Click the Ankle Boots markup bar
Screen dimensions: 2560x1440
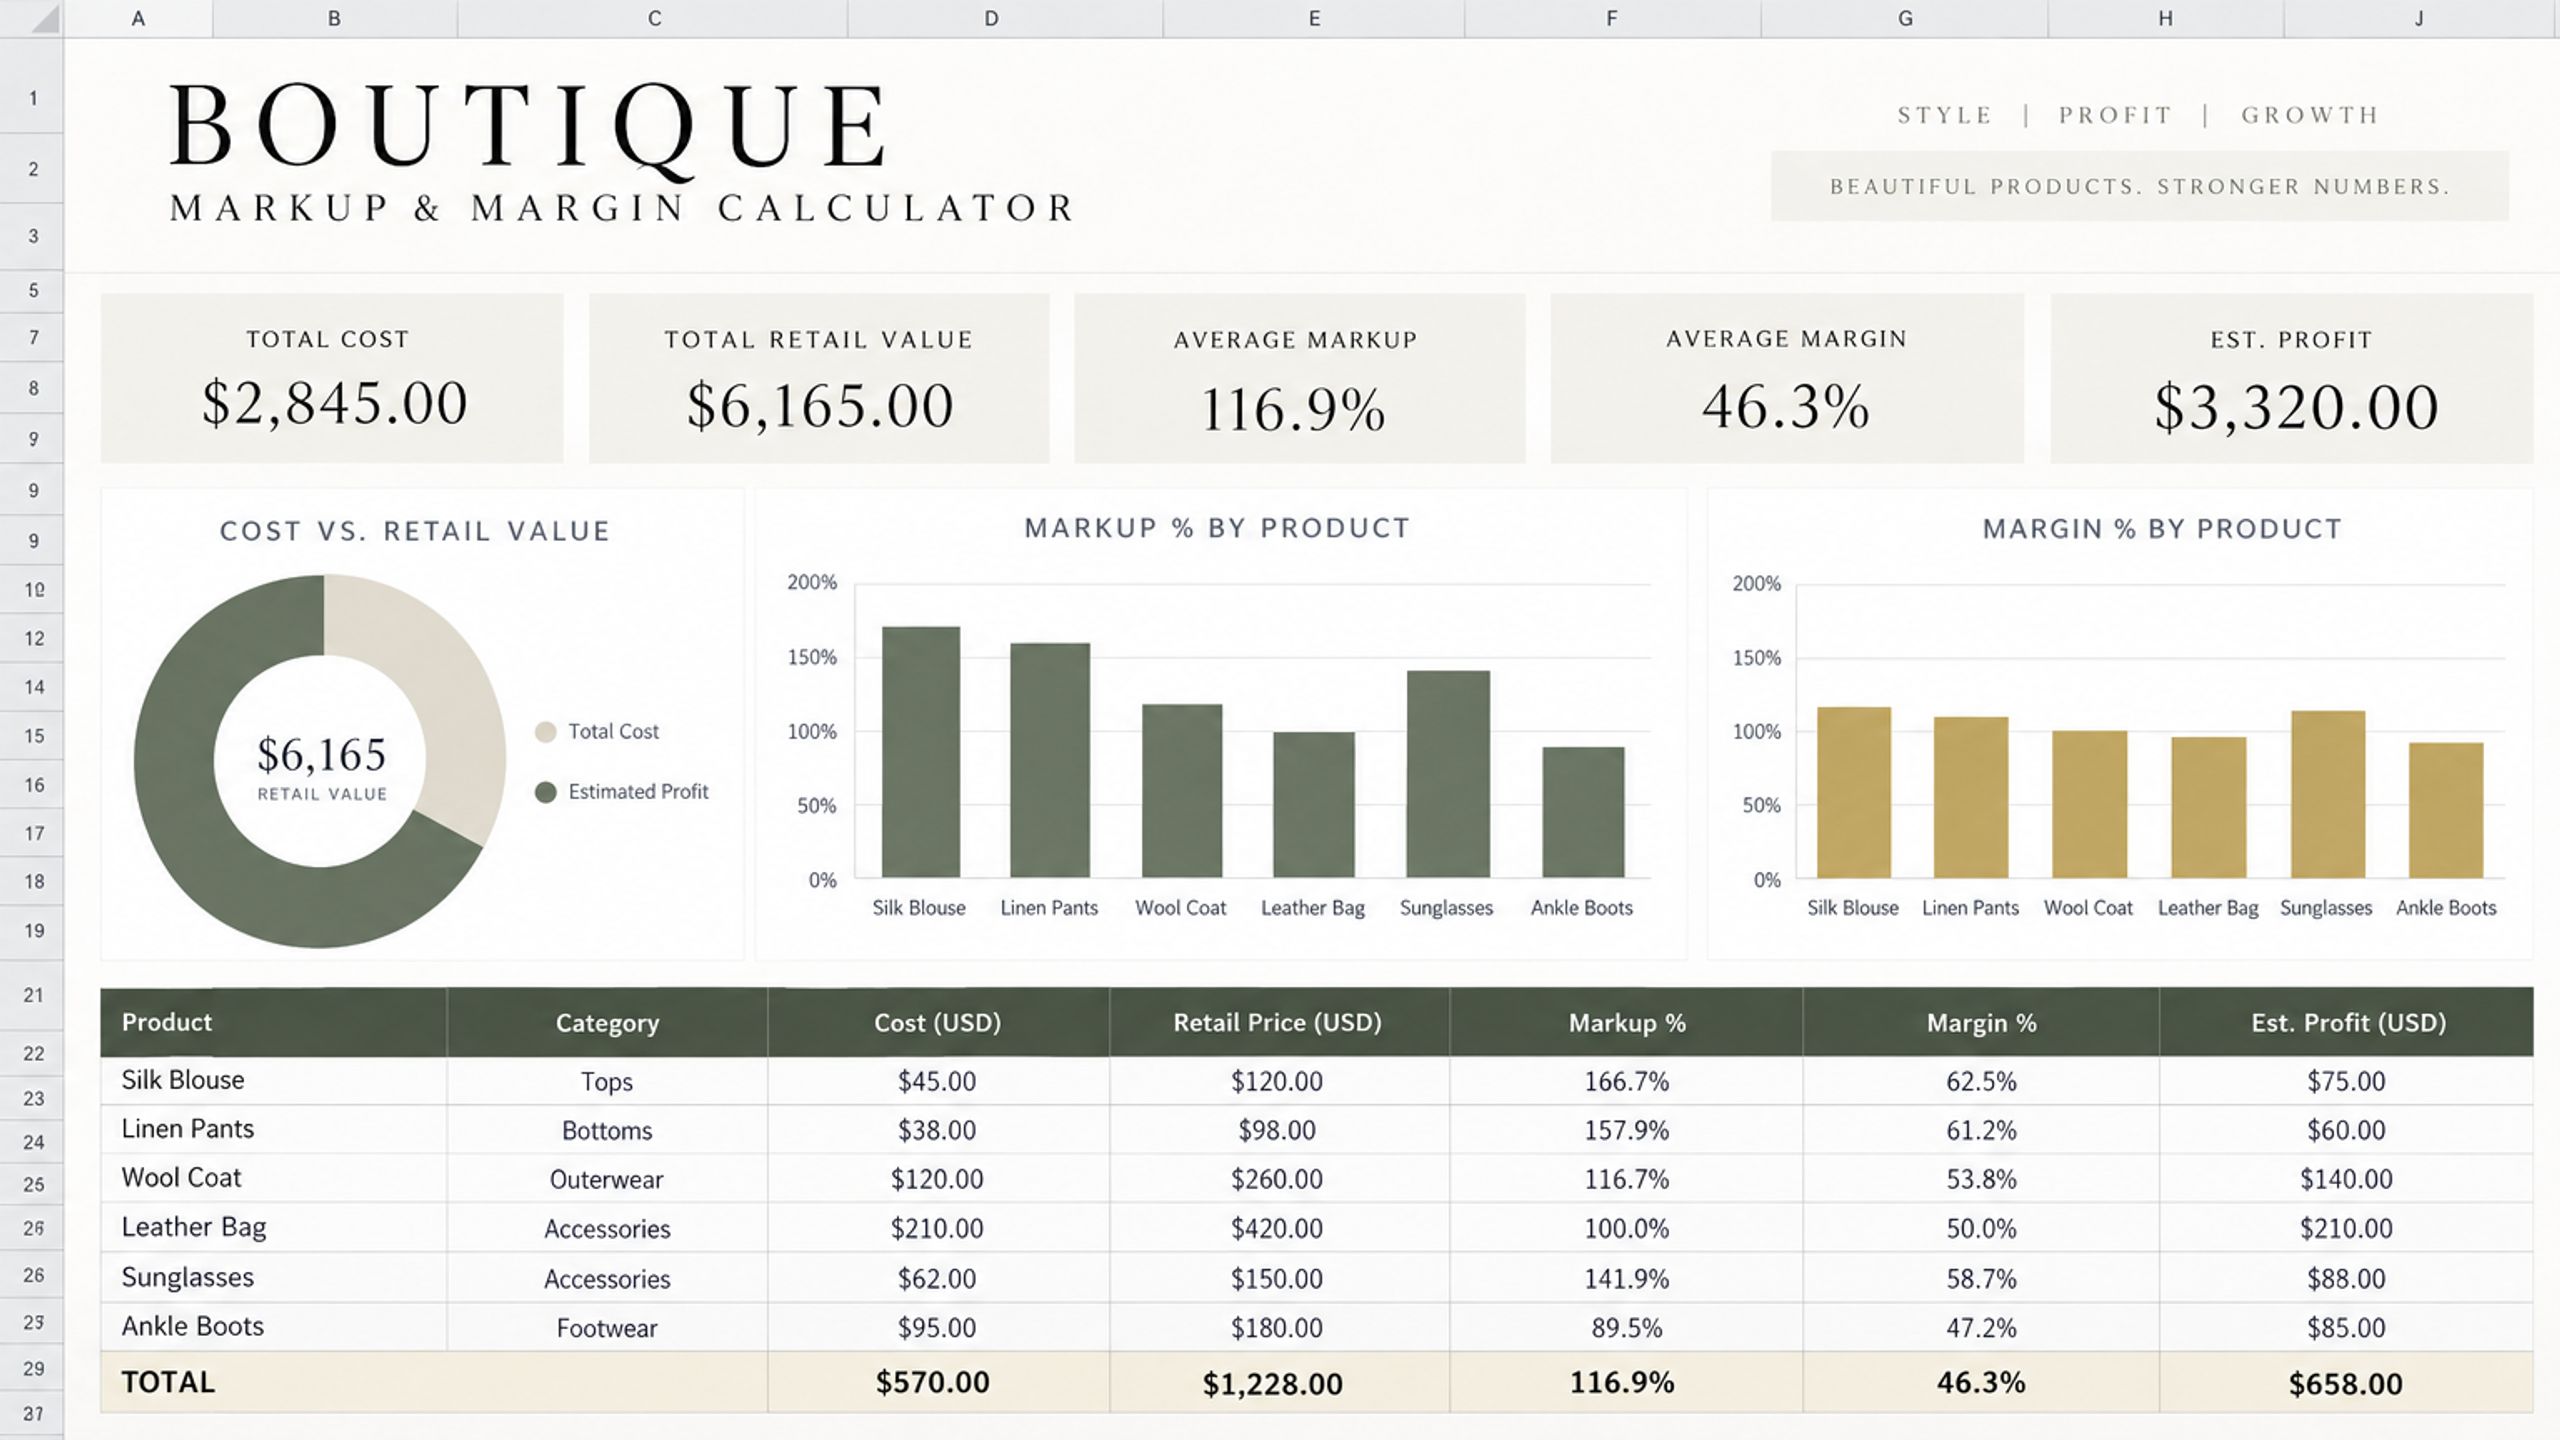click(x=1582, y=812)
